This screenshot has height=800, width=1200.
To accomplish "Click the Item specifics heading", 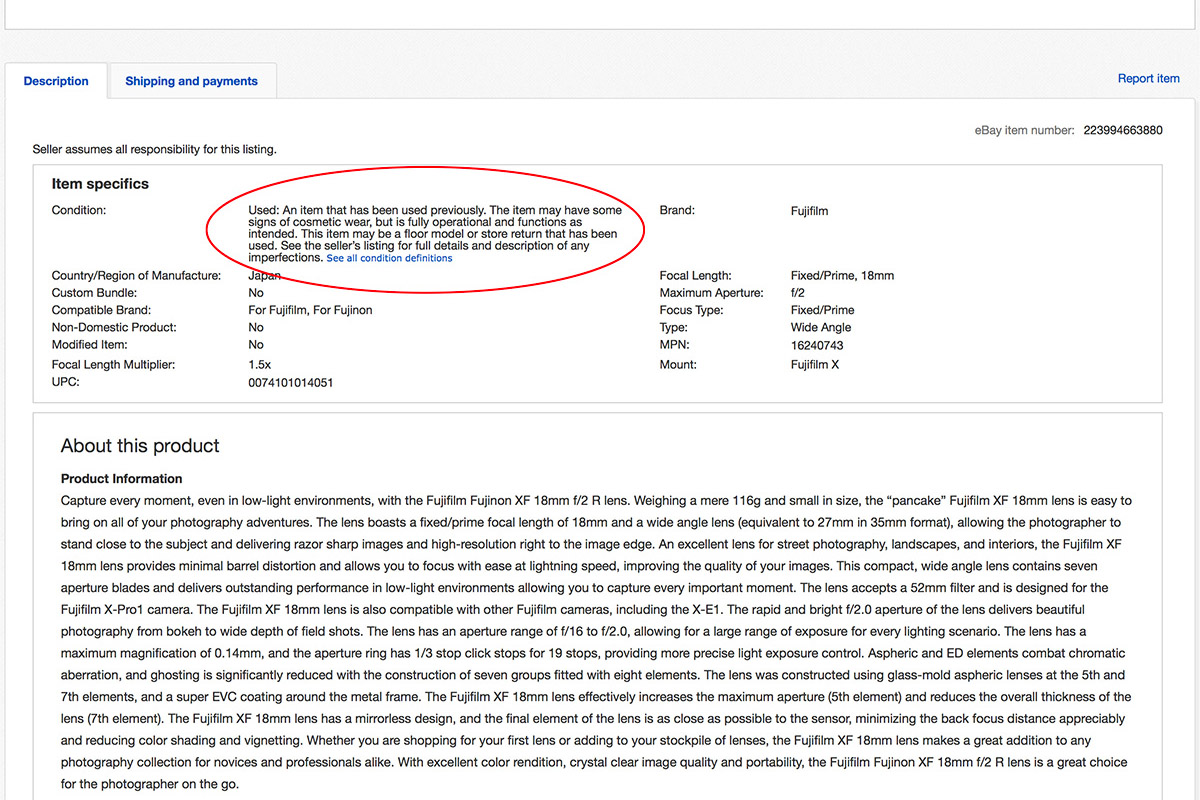I will (100, 184).
